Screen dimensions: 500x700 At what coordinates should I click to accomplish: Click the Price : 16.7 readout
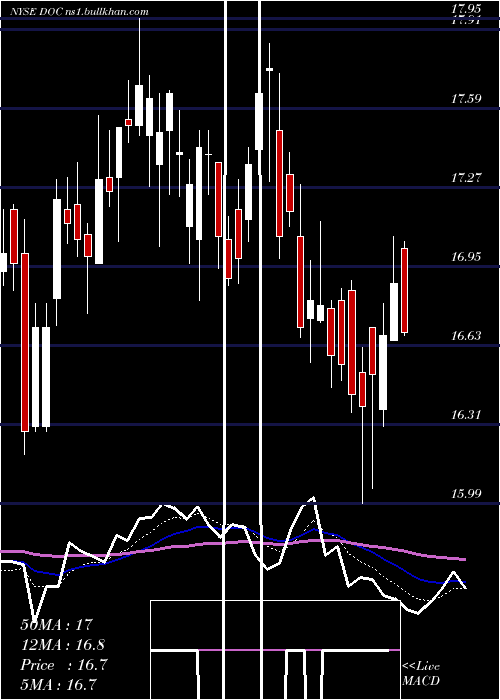(64, 665)
